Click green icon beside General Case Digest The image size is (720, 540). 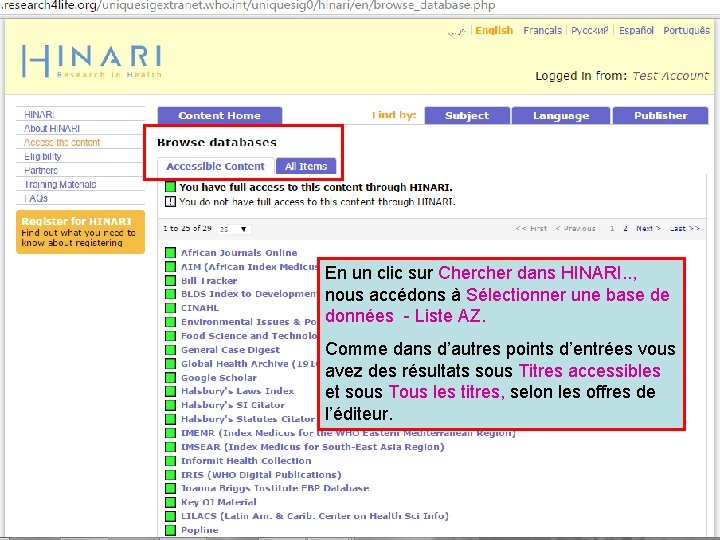[170, 350]
